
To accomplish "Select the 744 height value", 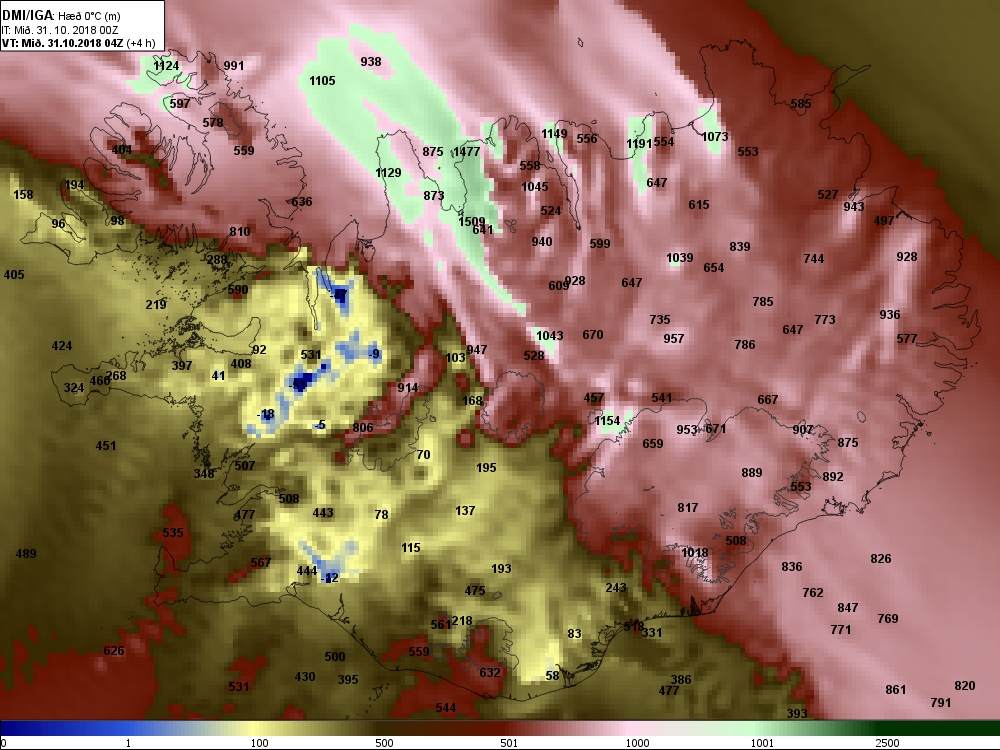I will point(814,259).
